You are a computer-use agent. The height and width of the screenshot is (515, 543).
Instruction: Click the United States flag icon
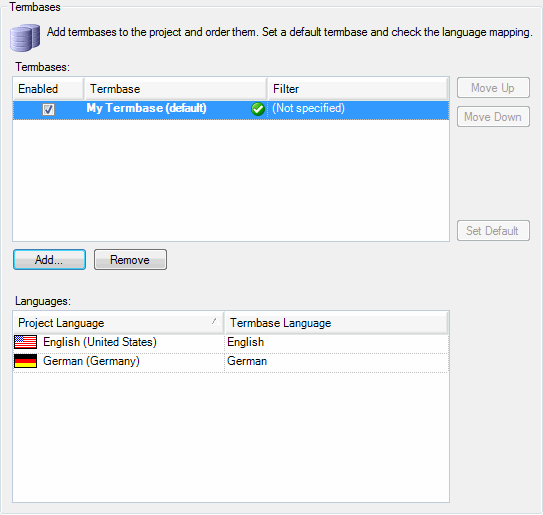point(25,342)
